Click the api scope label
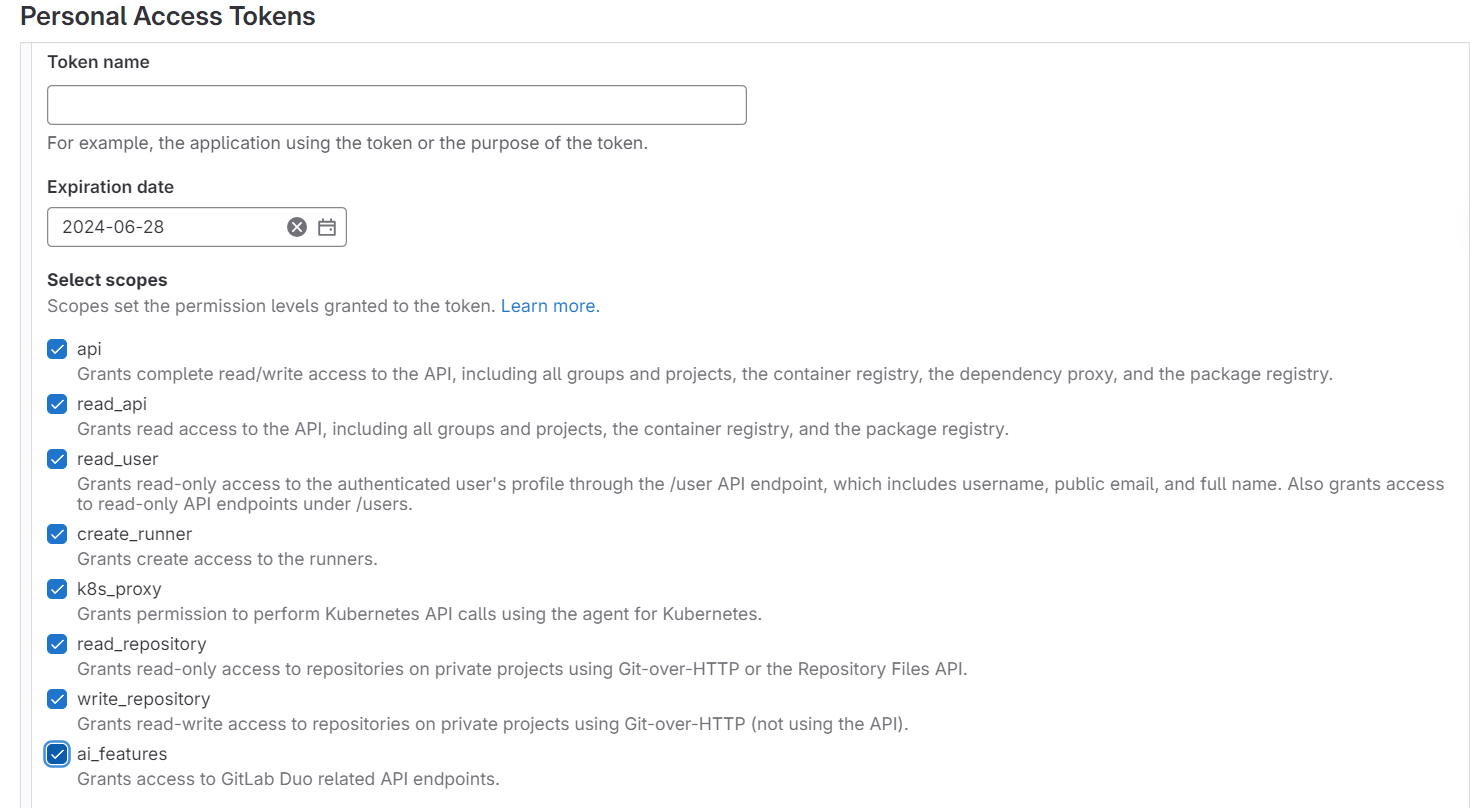The image size is (1470, 808). [x=89, y=349]
